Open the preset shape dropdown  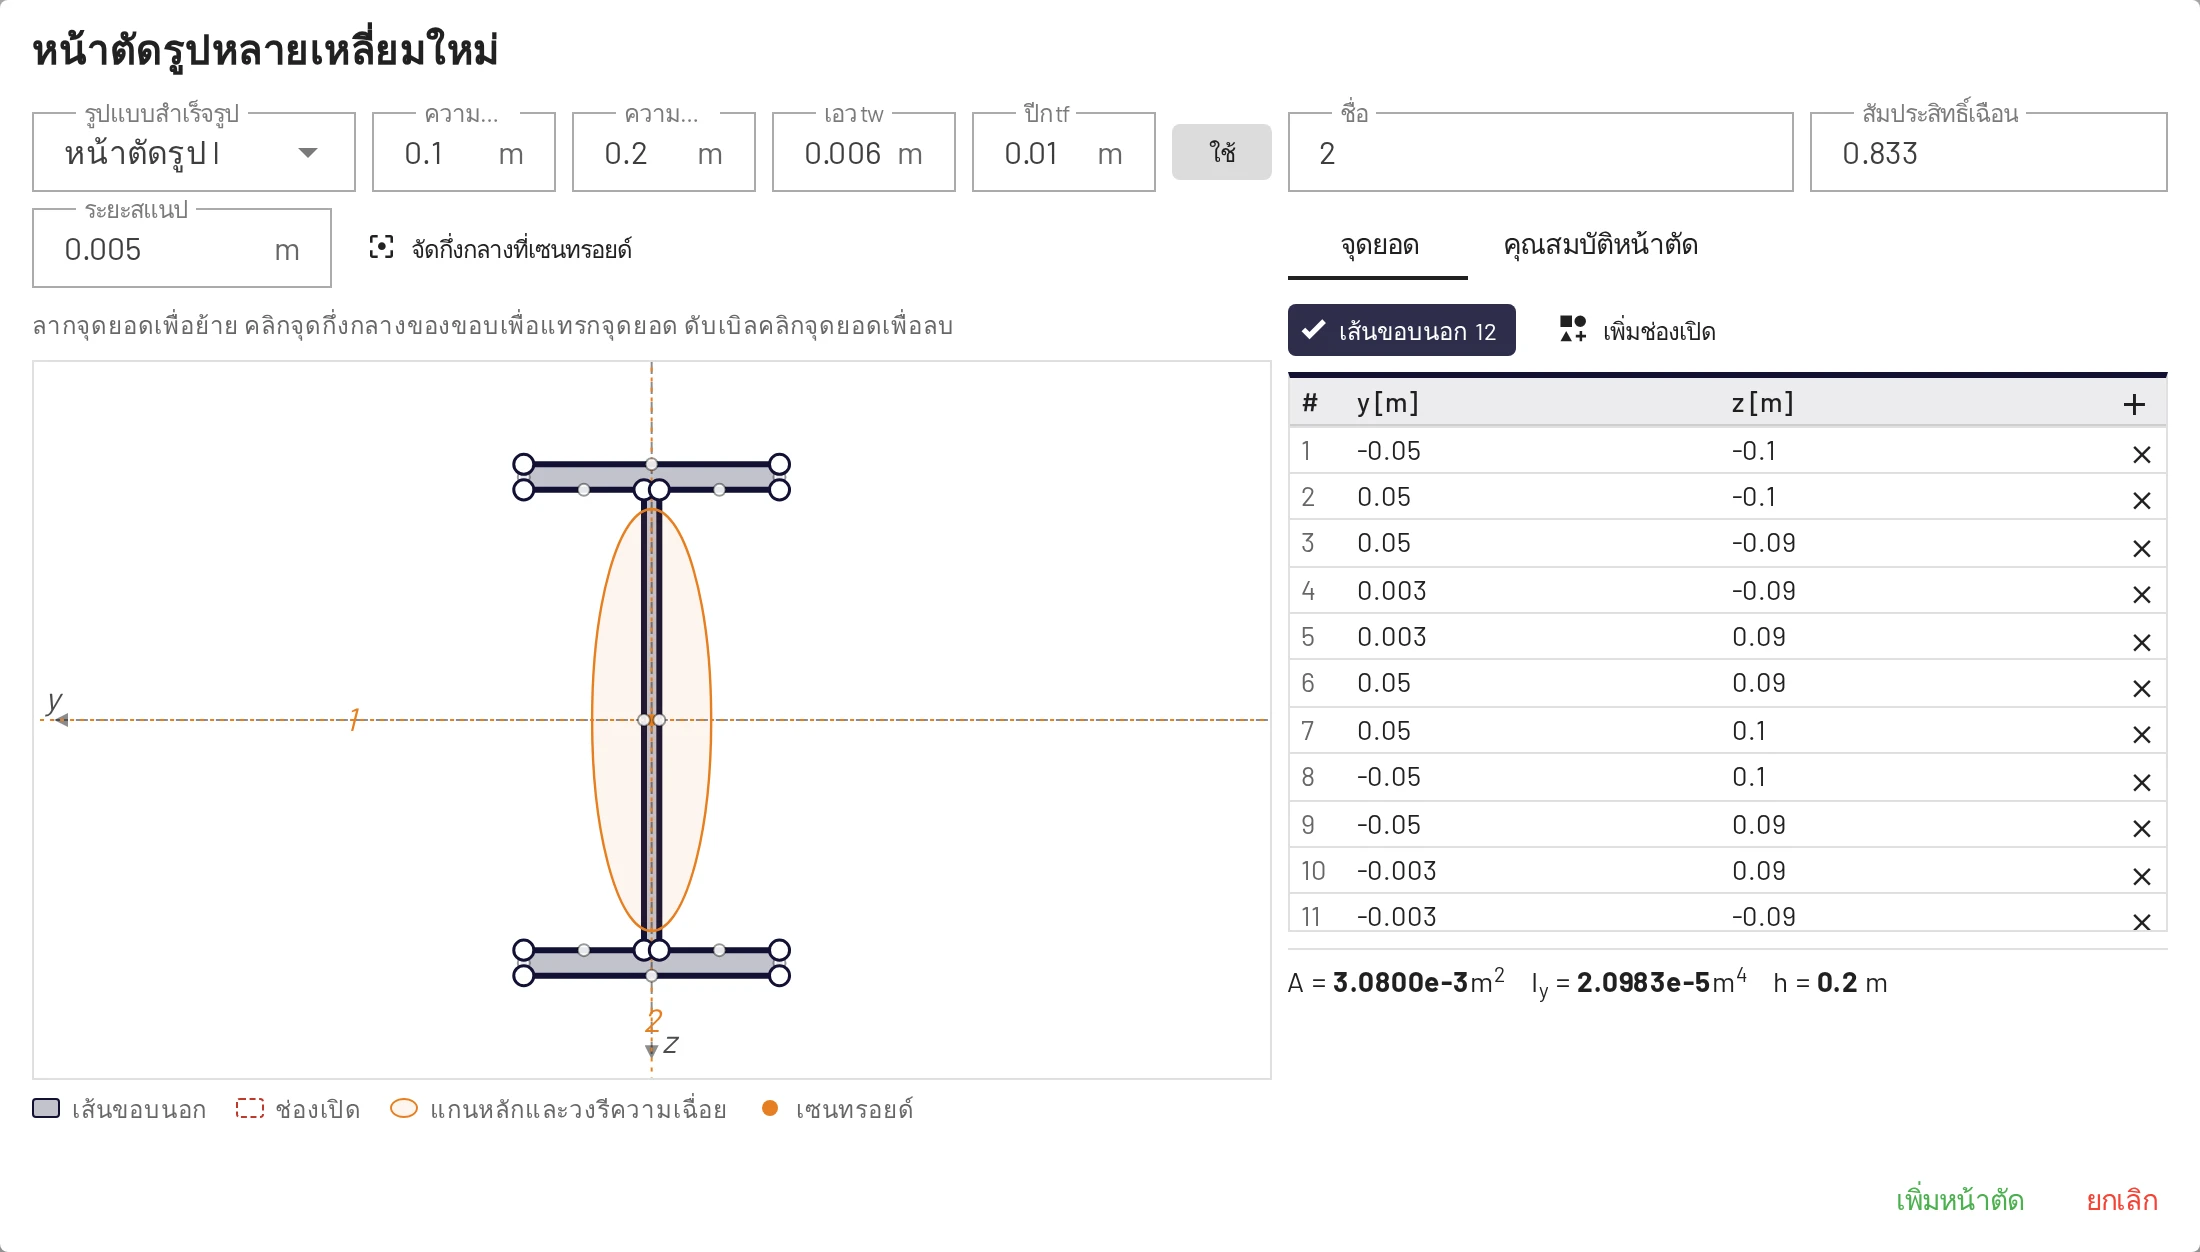194,152
